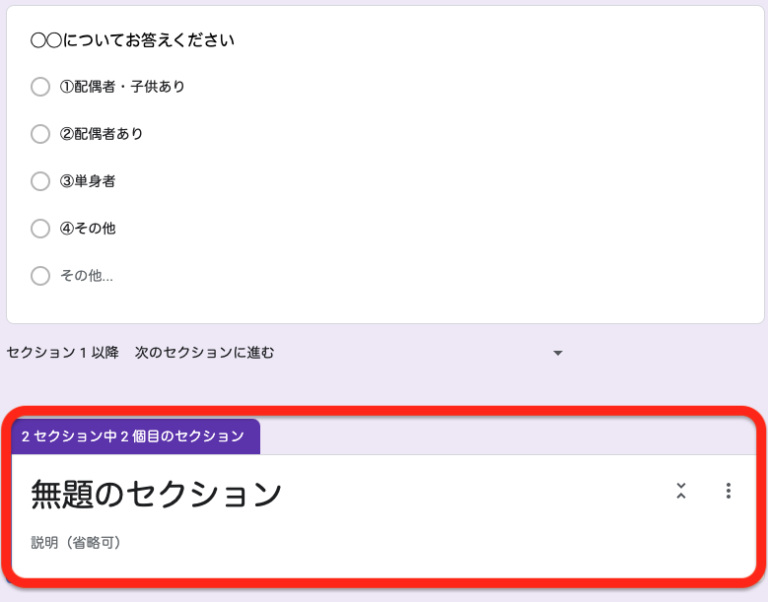Select the ①配偶者・子供あり radio button
The height and width of the screenshot is (602, 768).
40,87
